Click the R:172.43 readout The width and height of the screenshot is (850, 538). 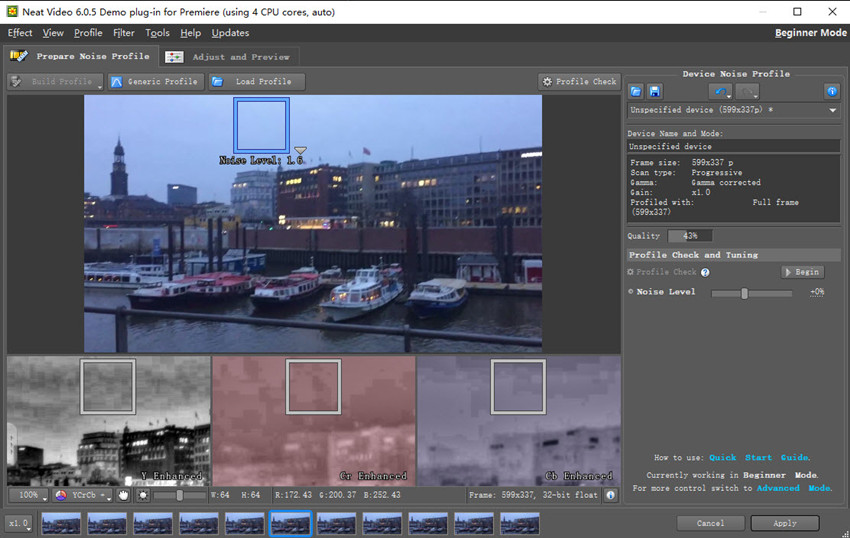coord(293,495)
